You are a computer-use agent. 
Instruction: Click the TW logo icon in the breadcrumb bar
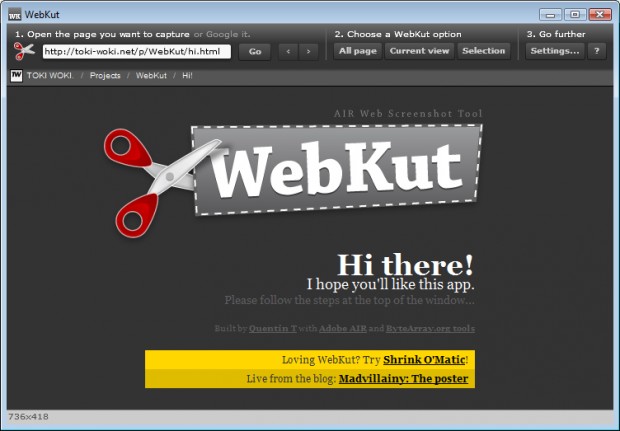click(17, 76)
